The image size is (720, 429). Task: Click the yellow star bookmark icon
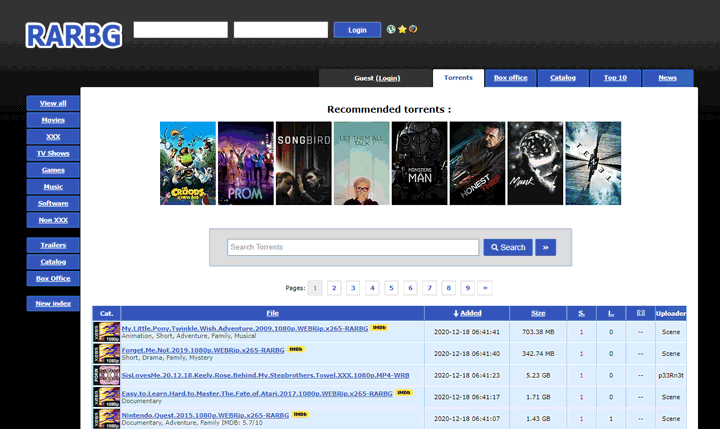click(402, 29)
